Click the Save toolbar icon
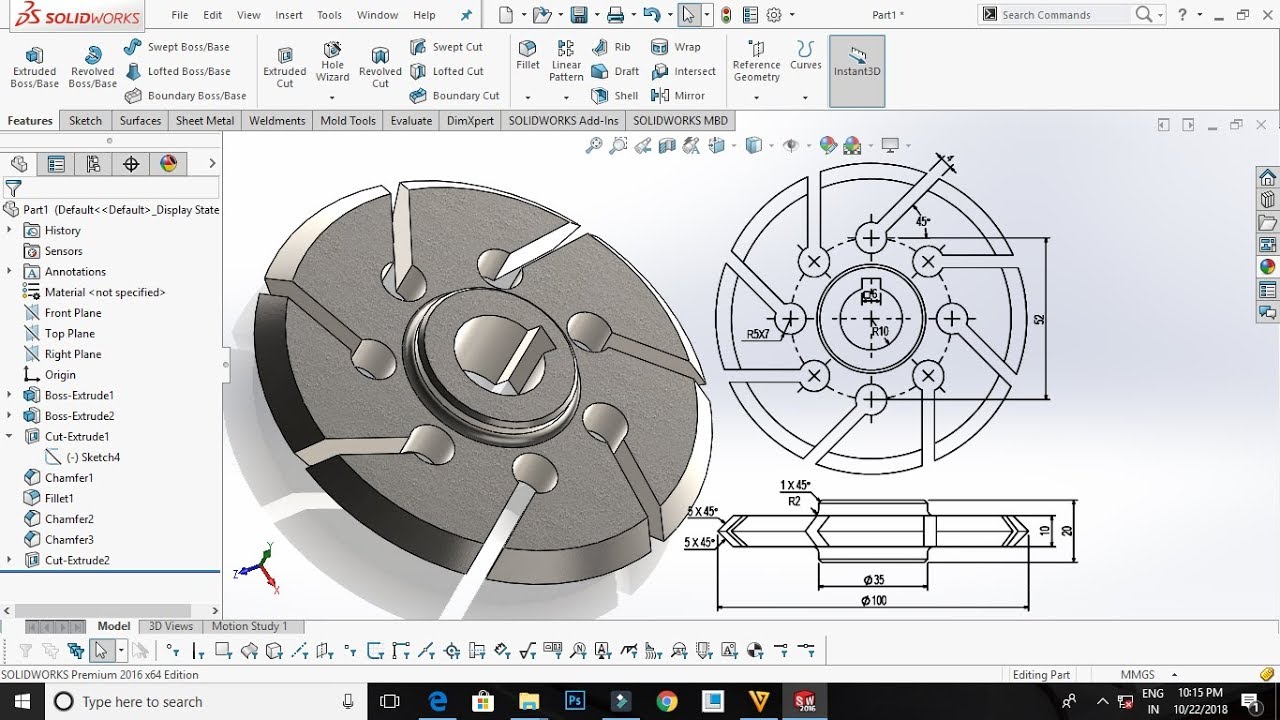This screenshot has width=1280, height=720. (578, 15)
